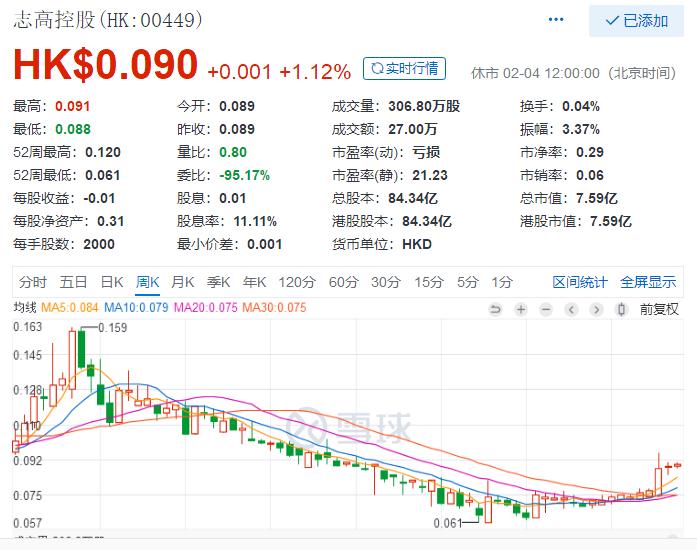
Task: Click the +1.12% change percentage
Action: tap(315, 72)
